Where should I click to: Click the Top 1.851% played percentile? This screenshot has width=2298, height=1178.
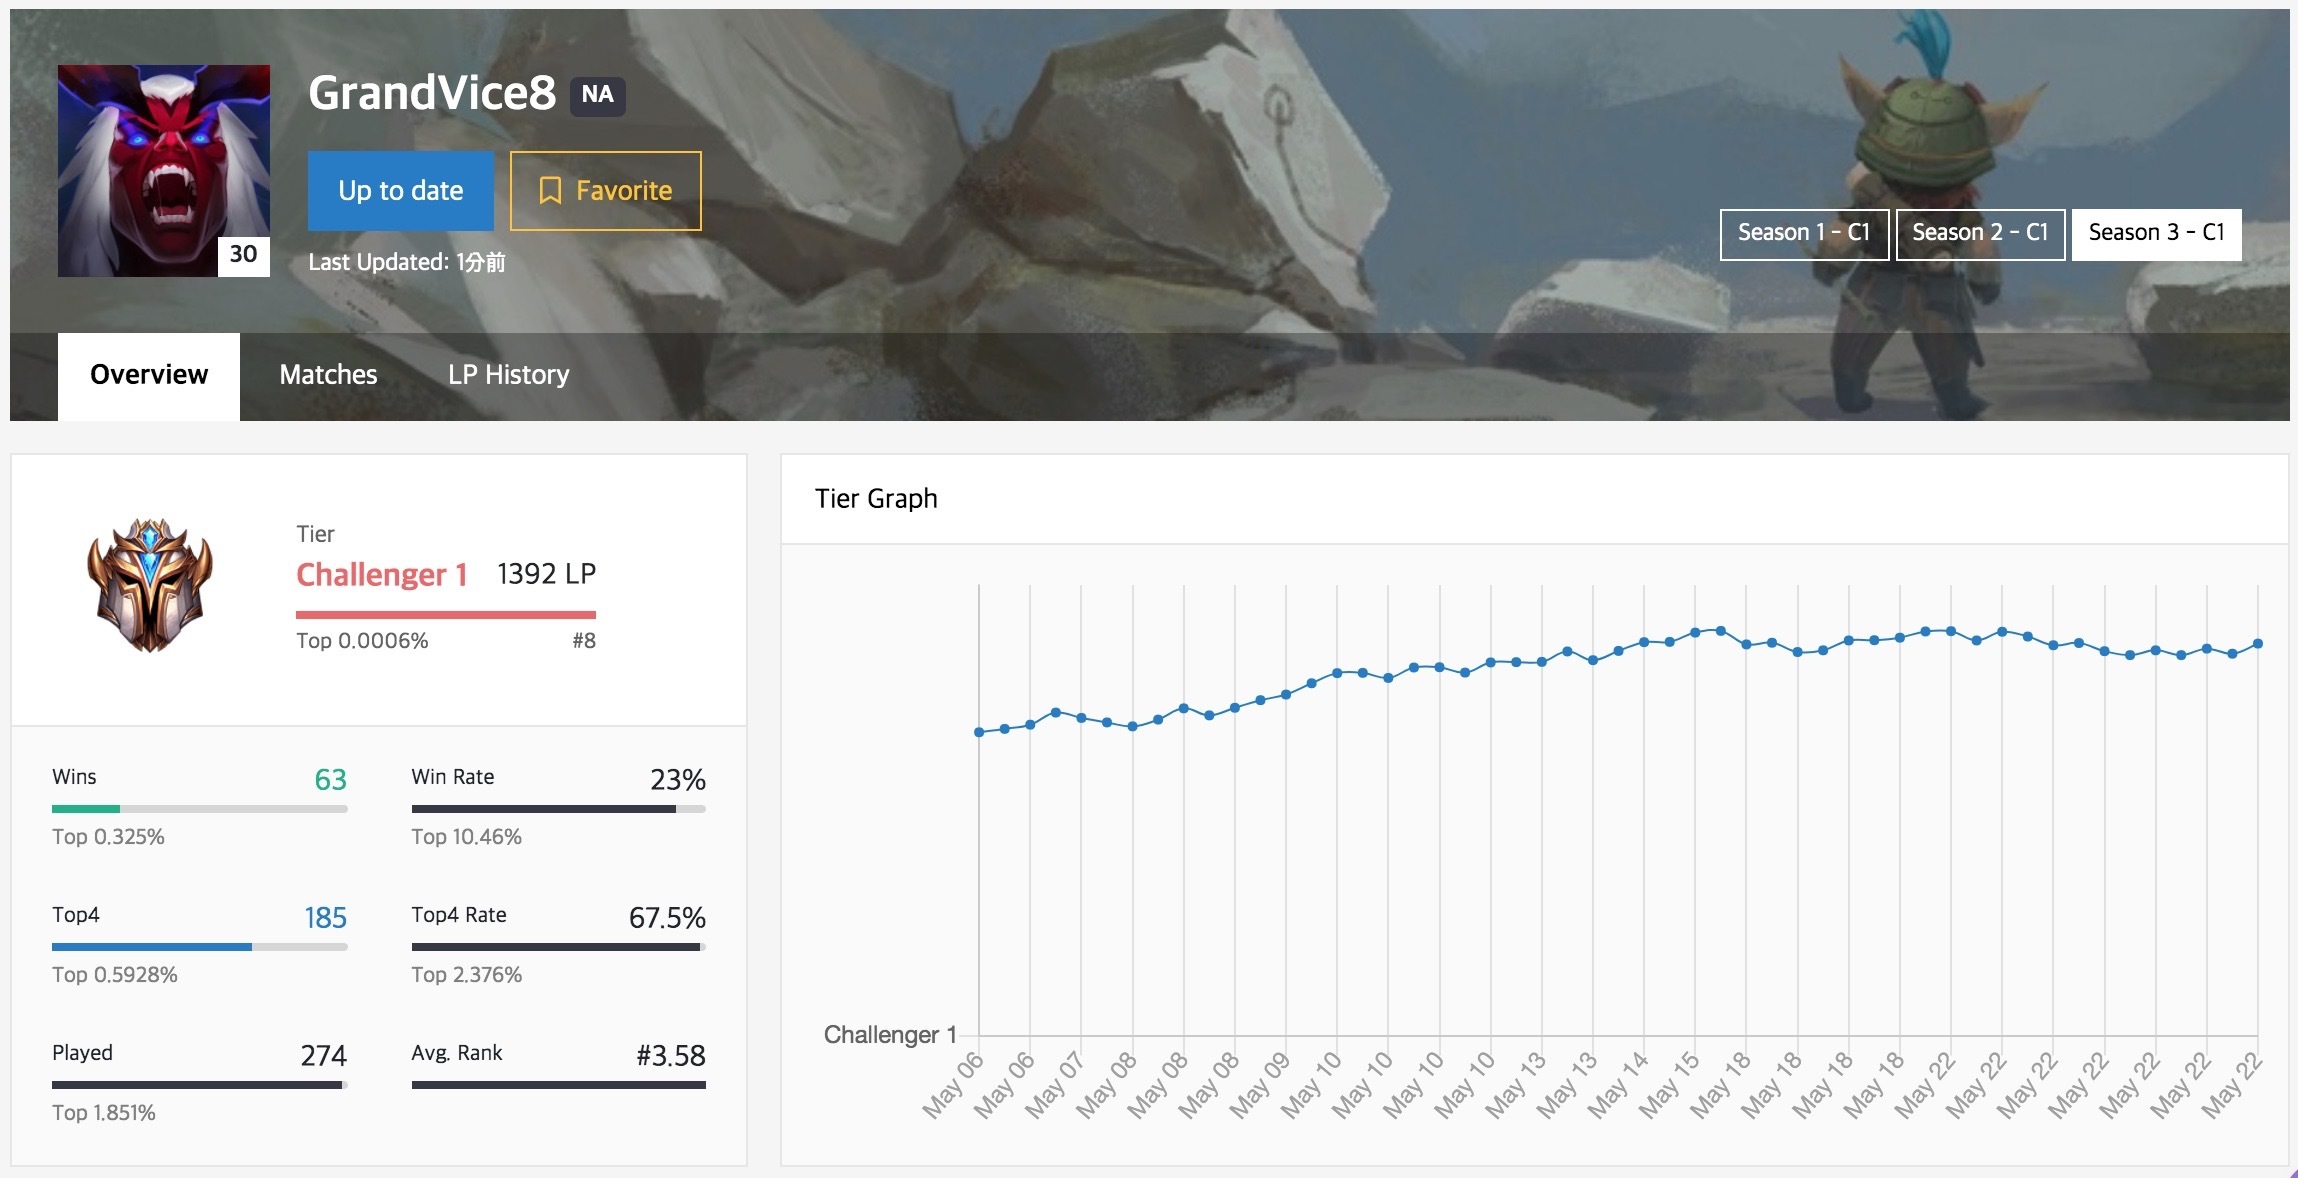[104, 1113]
